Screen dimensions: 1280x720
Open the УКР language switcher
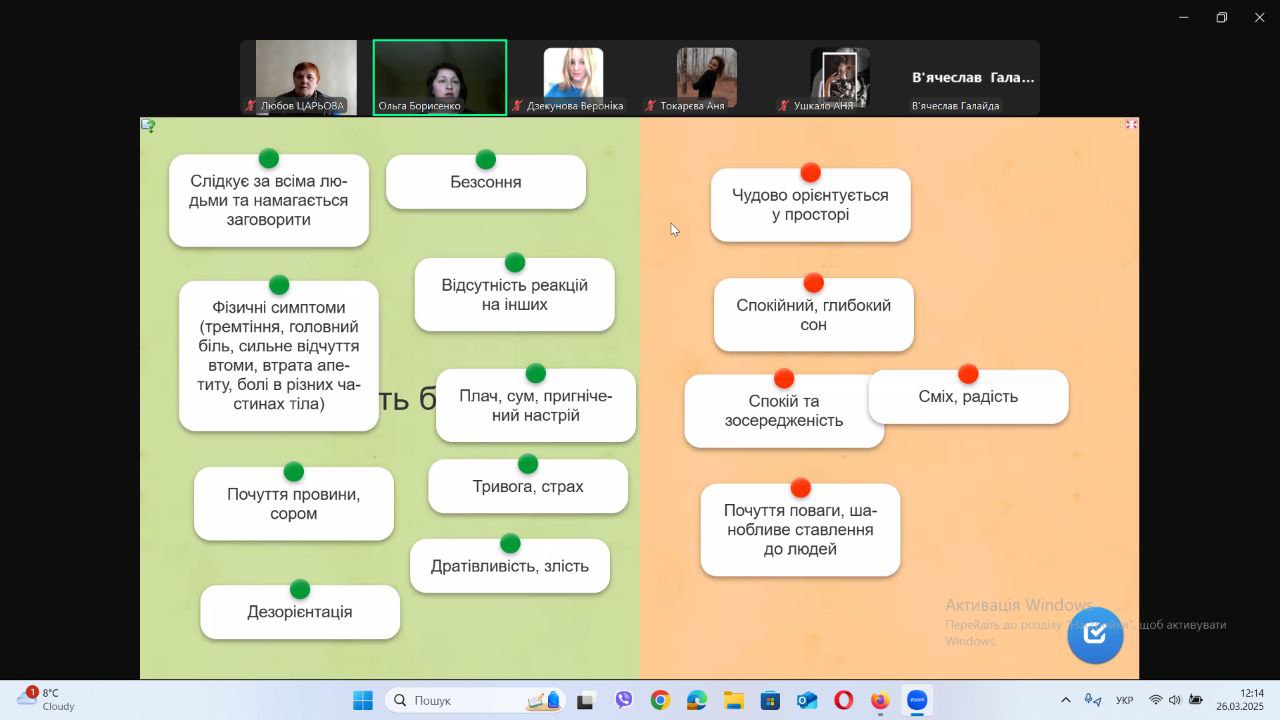(1124, 700)
